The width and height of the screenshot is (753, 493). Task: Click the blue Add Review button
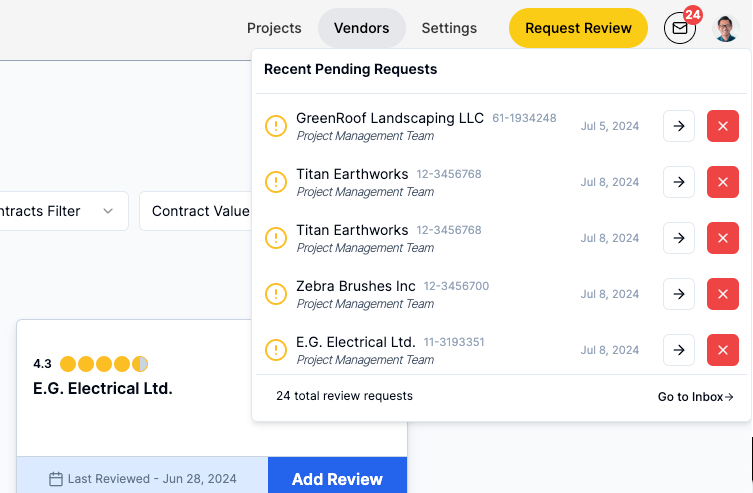coord(337,475)
